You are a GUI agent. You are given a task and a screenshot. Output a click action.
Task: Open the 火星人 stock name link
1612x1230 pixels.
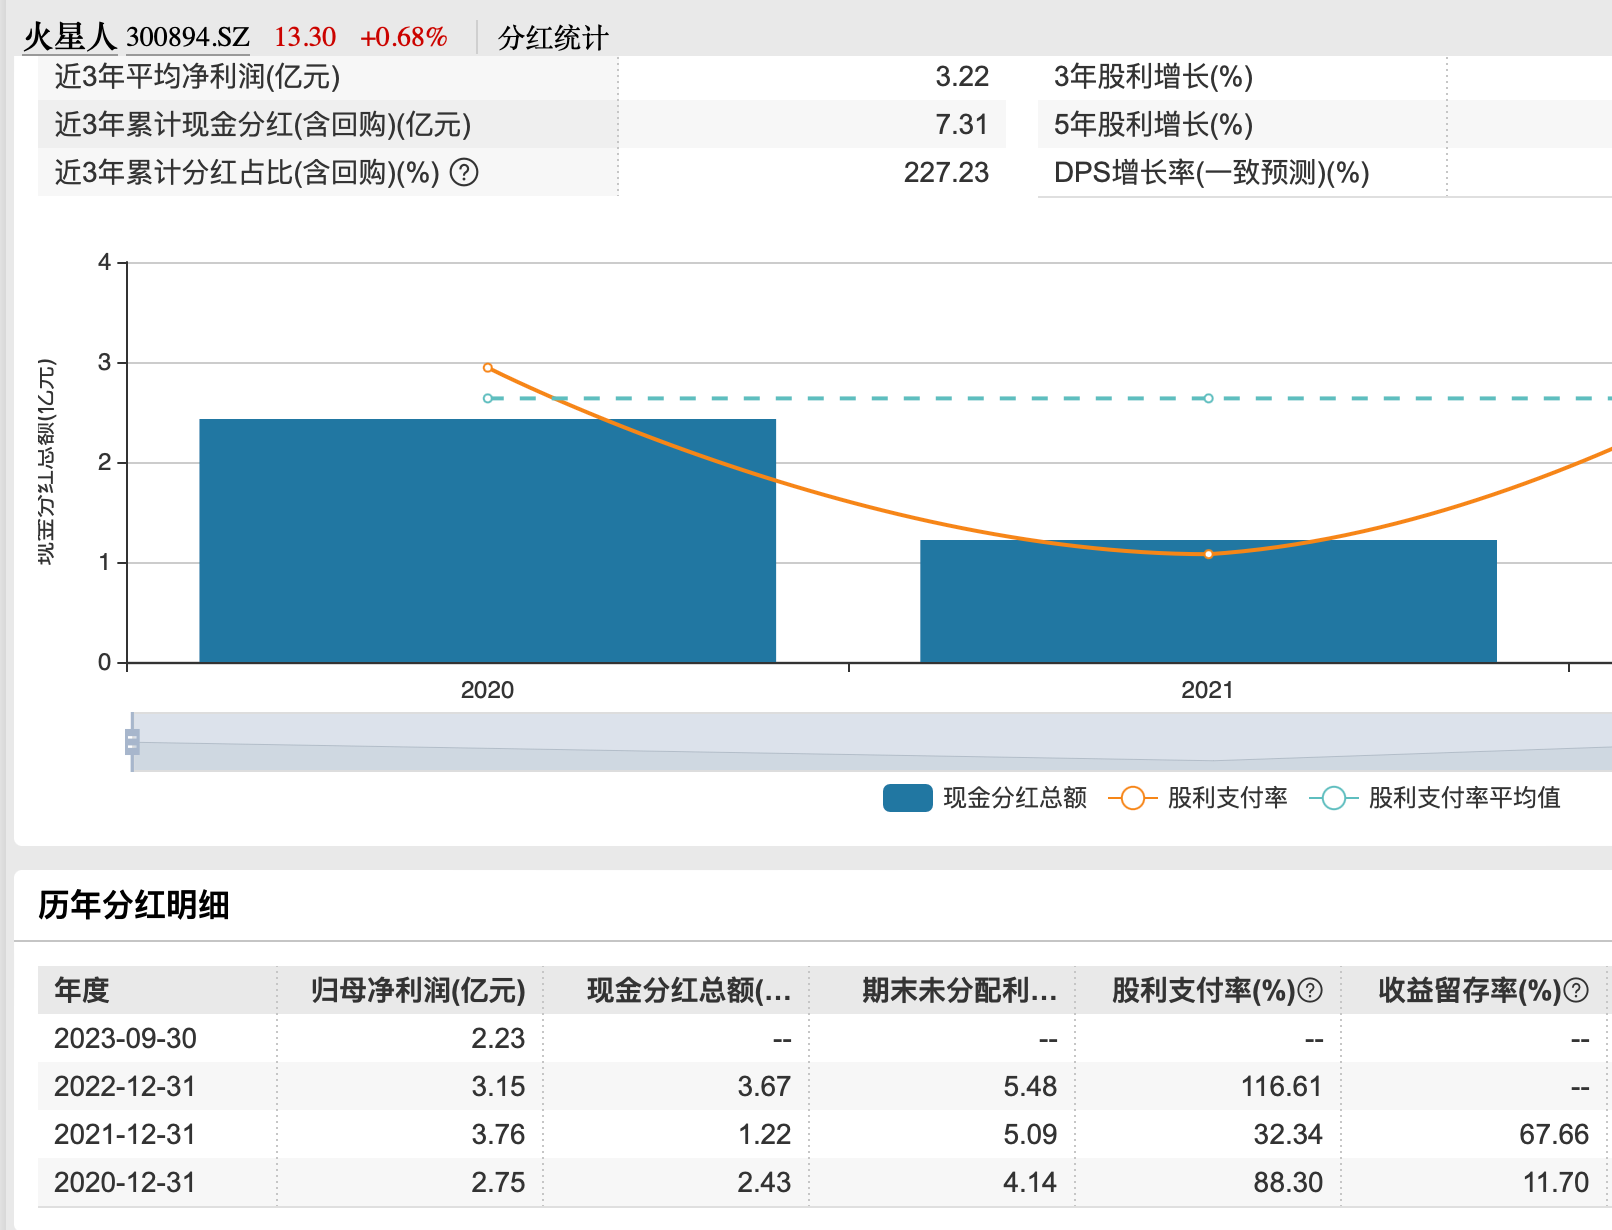(68, 33)
